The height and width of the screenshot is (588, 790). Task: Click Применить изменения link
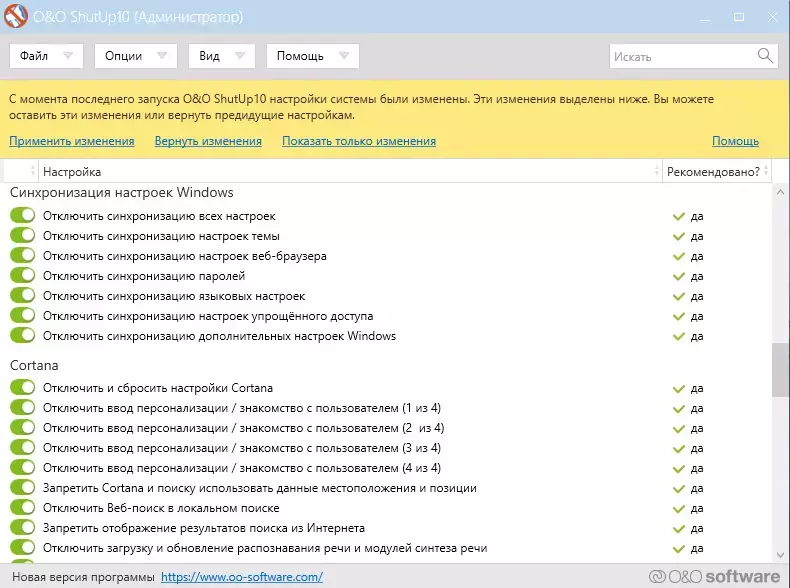[72, 141]
